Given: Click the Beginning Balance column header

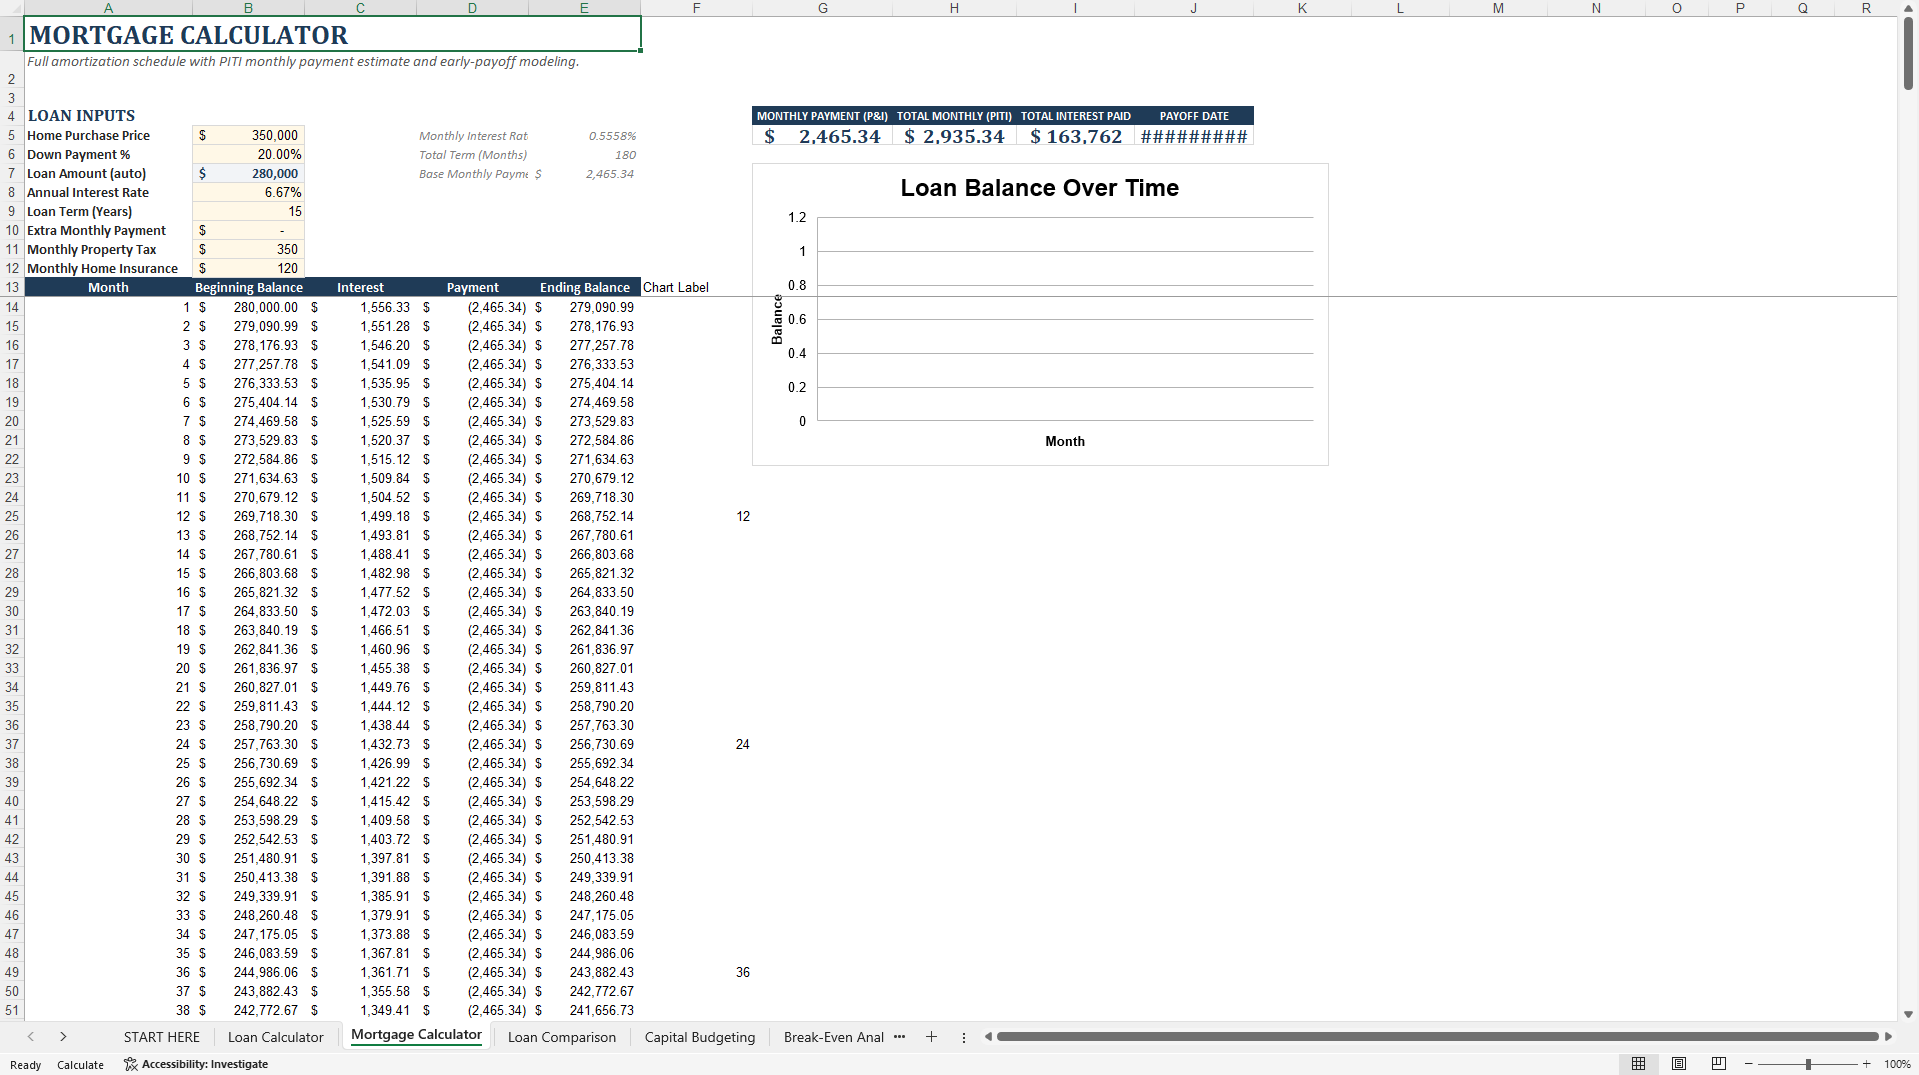Looking at the screenshot, I should pos(248,288).
